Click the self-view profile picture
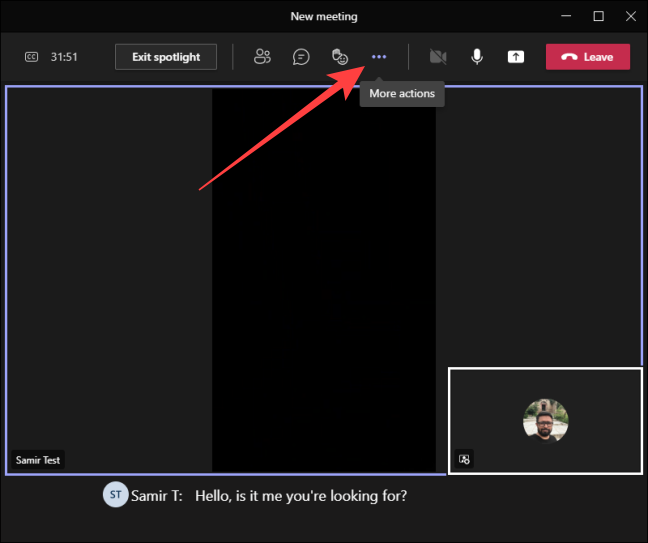The height and width of the screenshot is (543, 648). click(x=546, y=421)
